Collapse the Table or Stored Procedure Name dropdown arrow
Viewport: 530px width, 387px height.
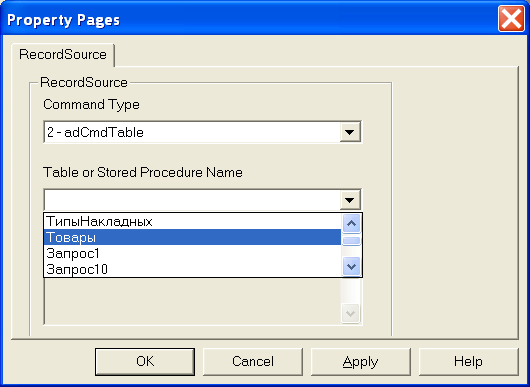tap(350, 200)
